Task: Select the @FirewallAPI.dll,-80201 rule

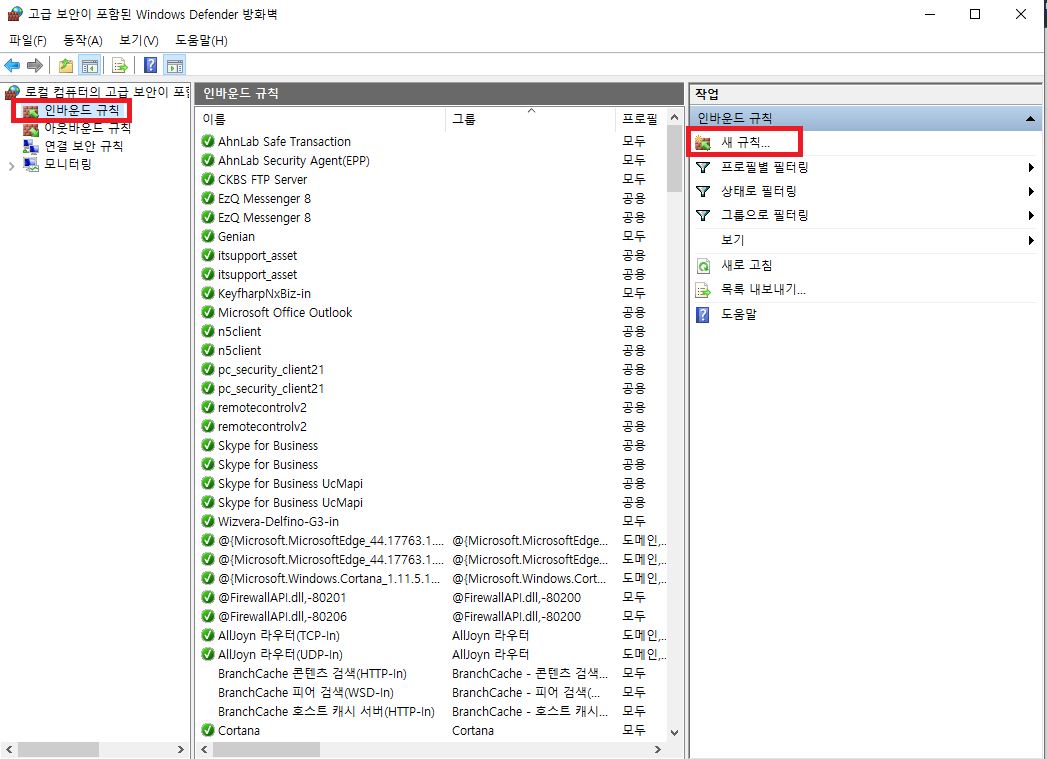Action: pyautogui.click(x=282, y=597)
